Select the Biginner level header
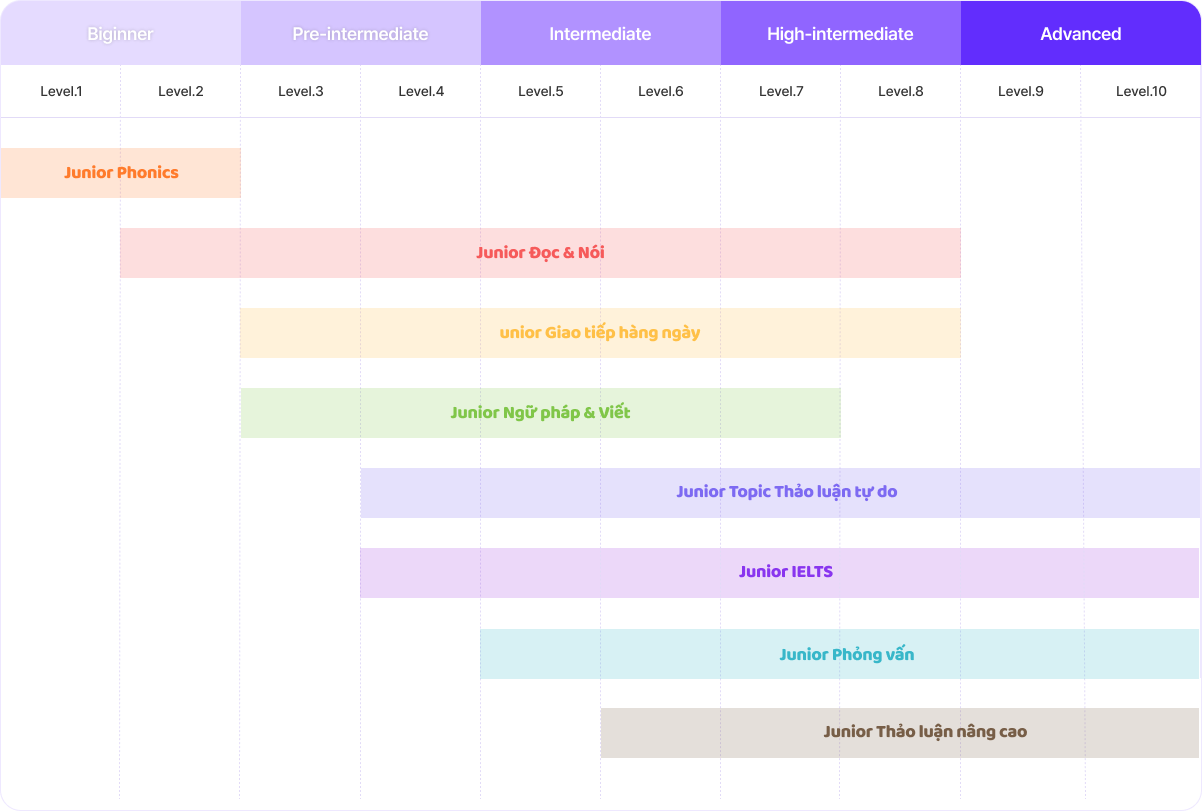 [x=120, y=34]
